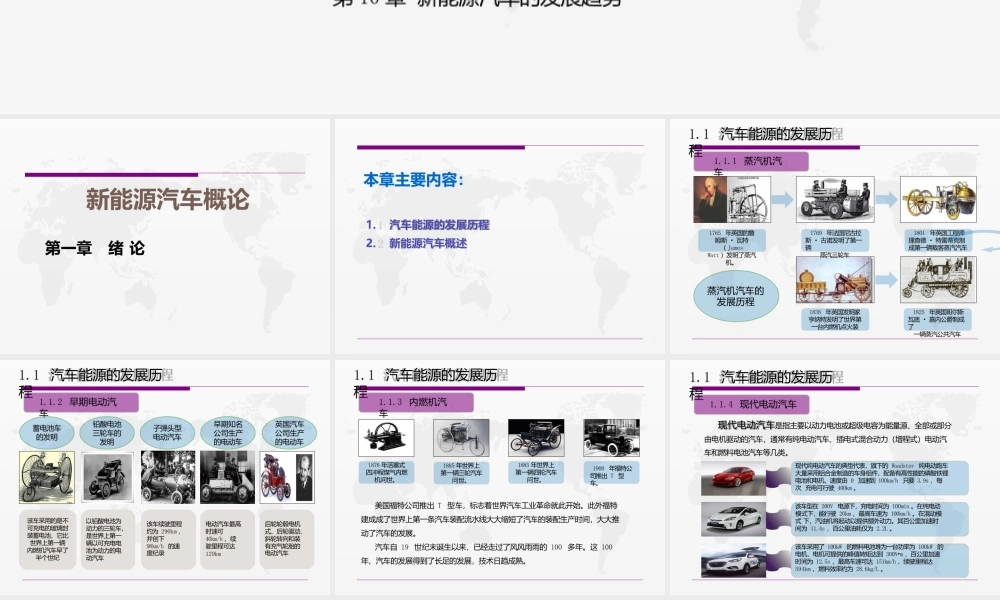Click the 1.1.4 现代电动汽车 purple label
The height and width of the screenshot is (600, 1000).
pos(752,404)
